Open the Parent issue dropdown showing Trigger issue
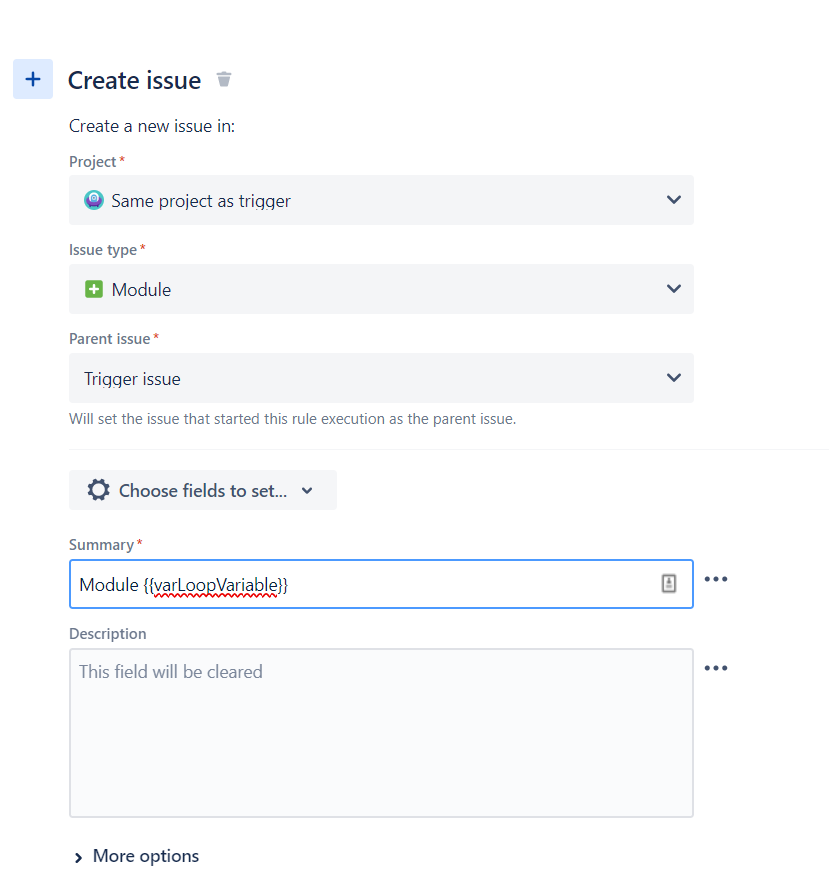Viewport: 829px width, 872px height. (381, 378)
